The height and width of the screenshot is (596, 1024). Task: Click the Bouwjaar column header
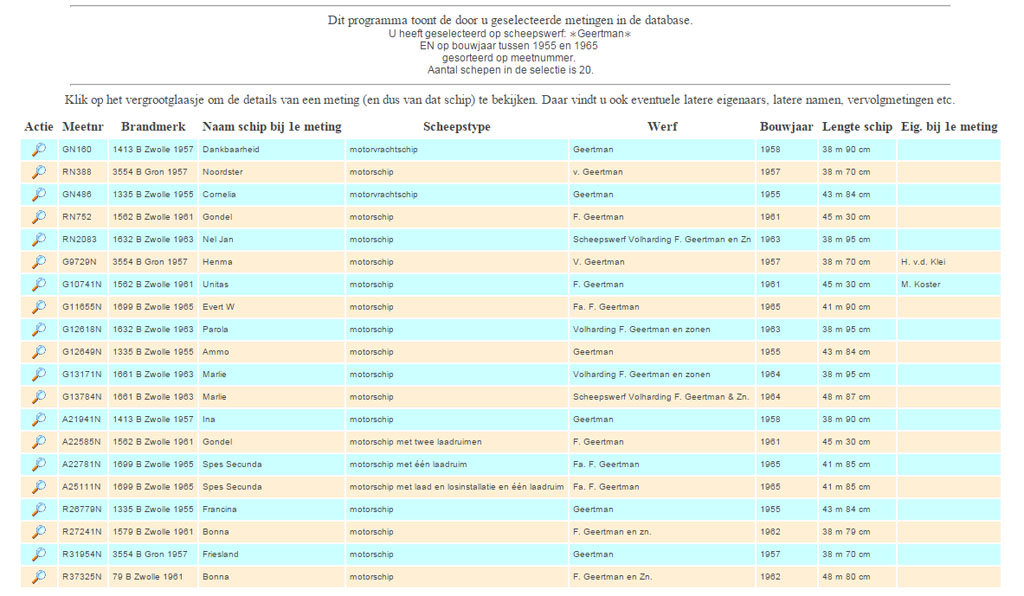click(787, 127)
